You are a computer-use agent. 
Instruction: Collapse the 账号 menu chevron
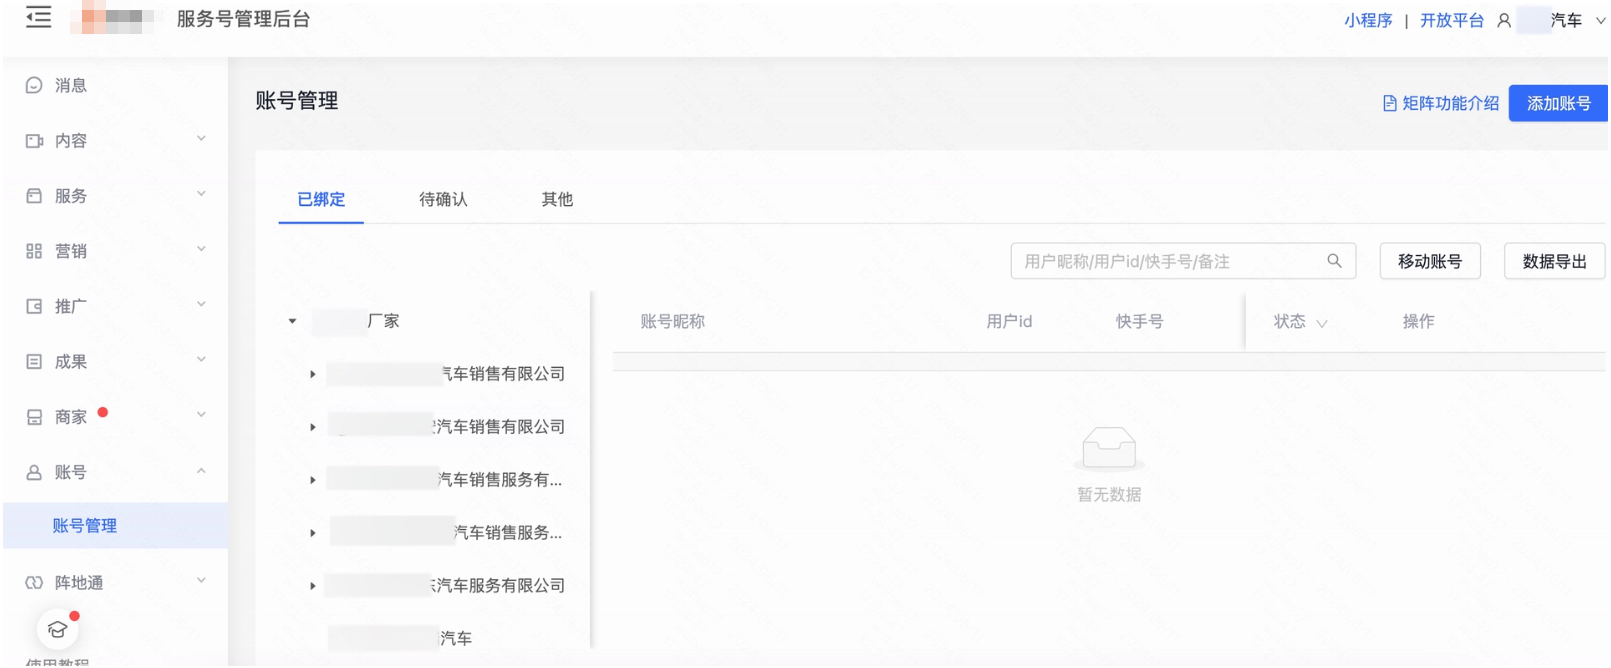(201, 470)
